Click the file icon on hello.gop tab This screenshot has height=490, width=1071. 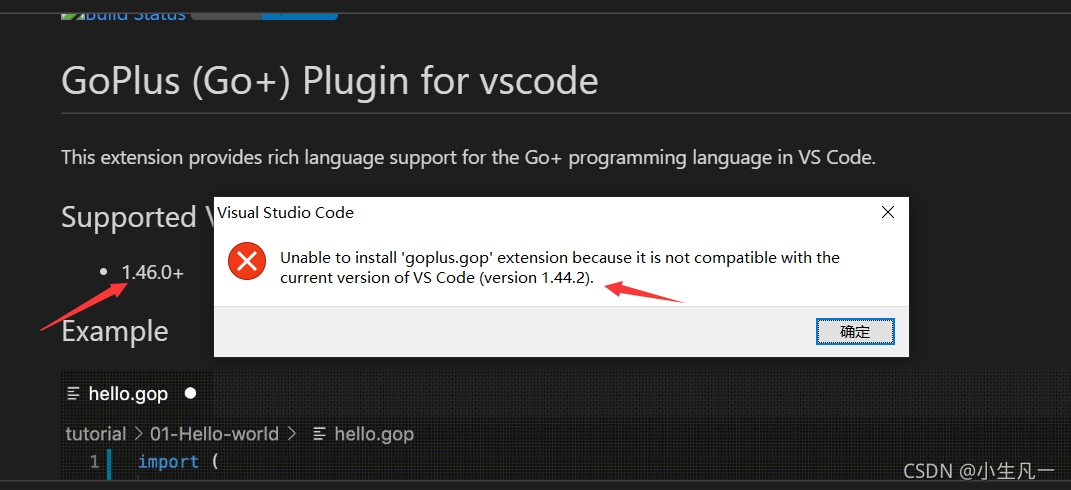pos(74,394)
